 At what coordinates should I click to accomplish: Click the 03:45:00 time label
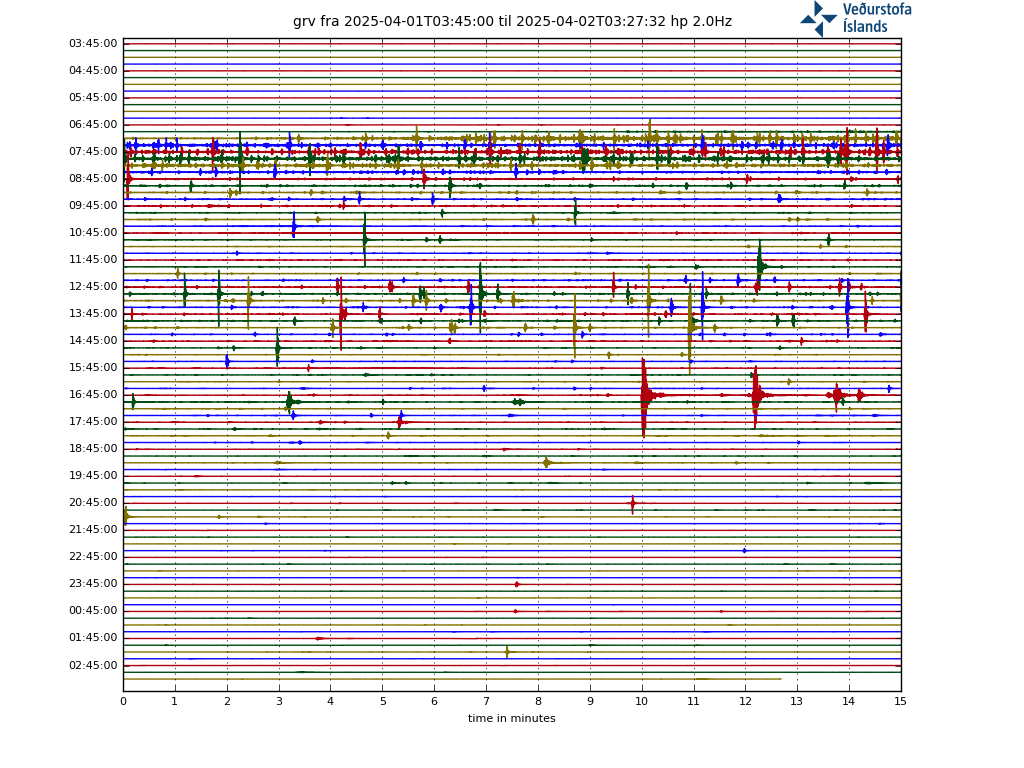93,44
